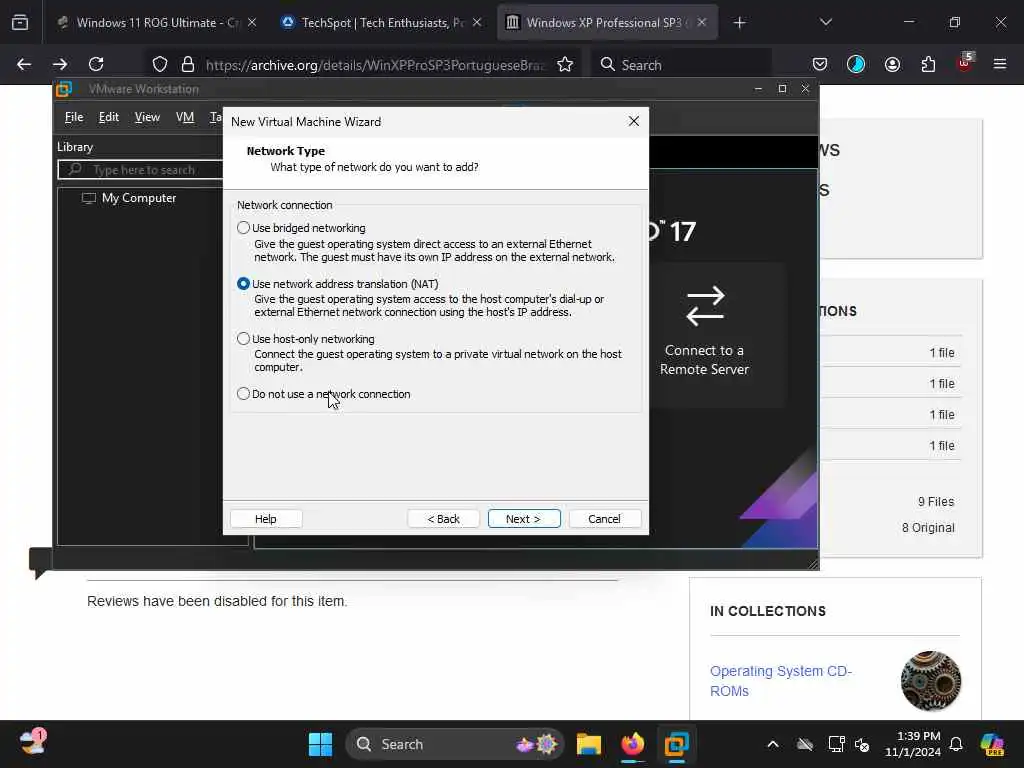The width and height of the screenshot is (1024, 768).
Task: Click the 8 Original entry on archive page
Action: pyautogui.click(x=928, y=528)
